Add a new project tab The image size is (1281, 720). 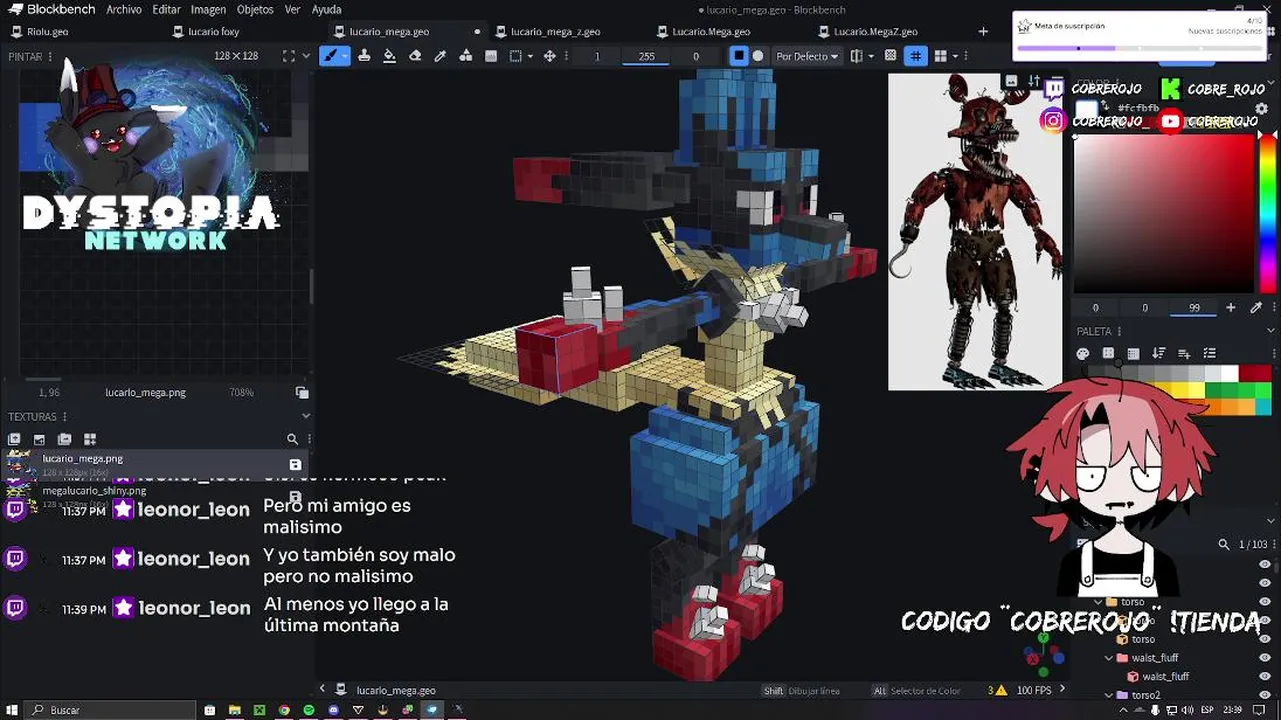point(983,31)
